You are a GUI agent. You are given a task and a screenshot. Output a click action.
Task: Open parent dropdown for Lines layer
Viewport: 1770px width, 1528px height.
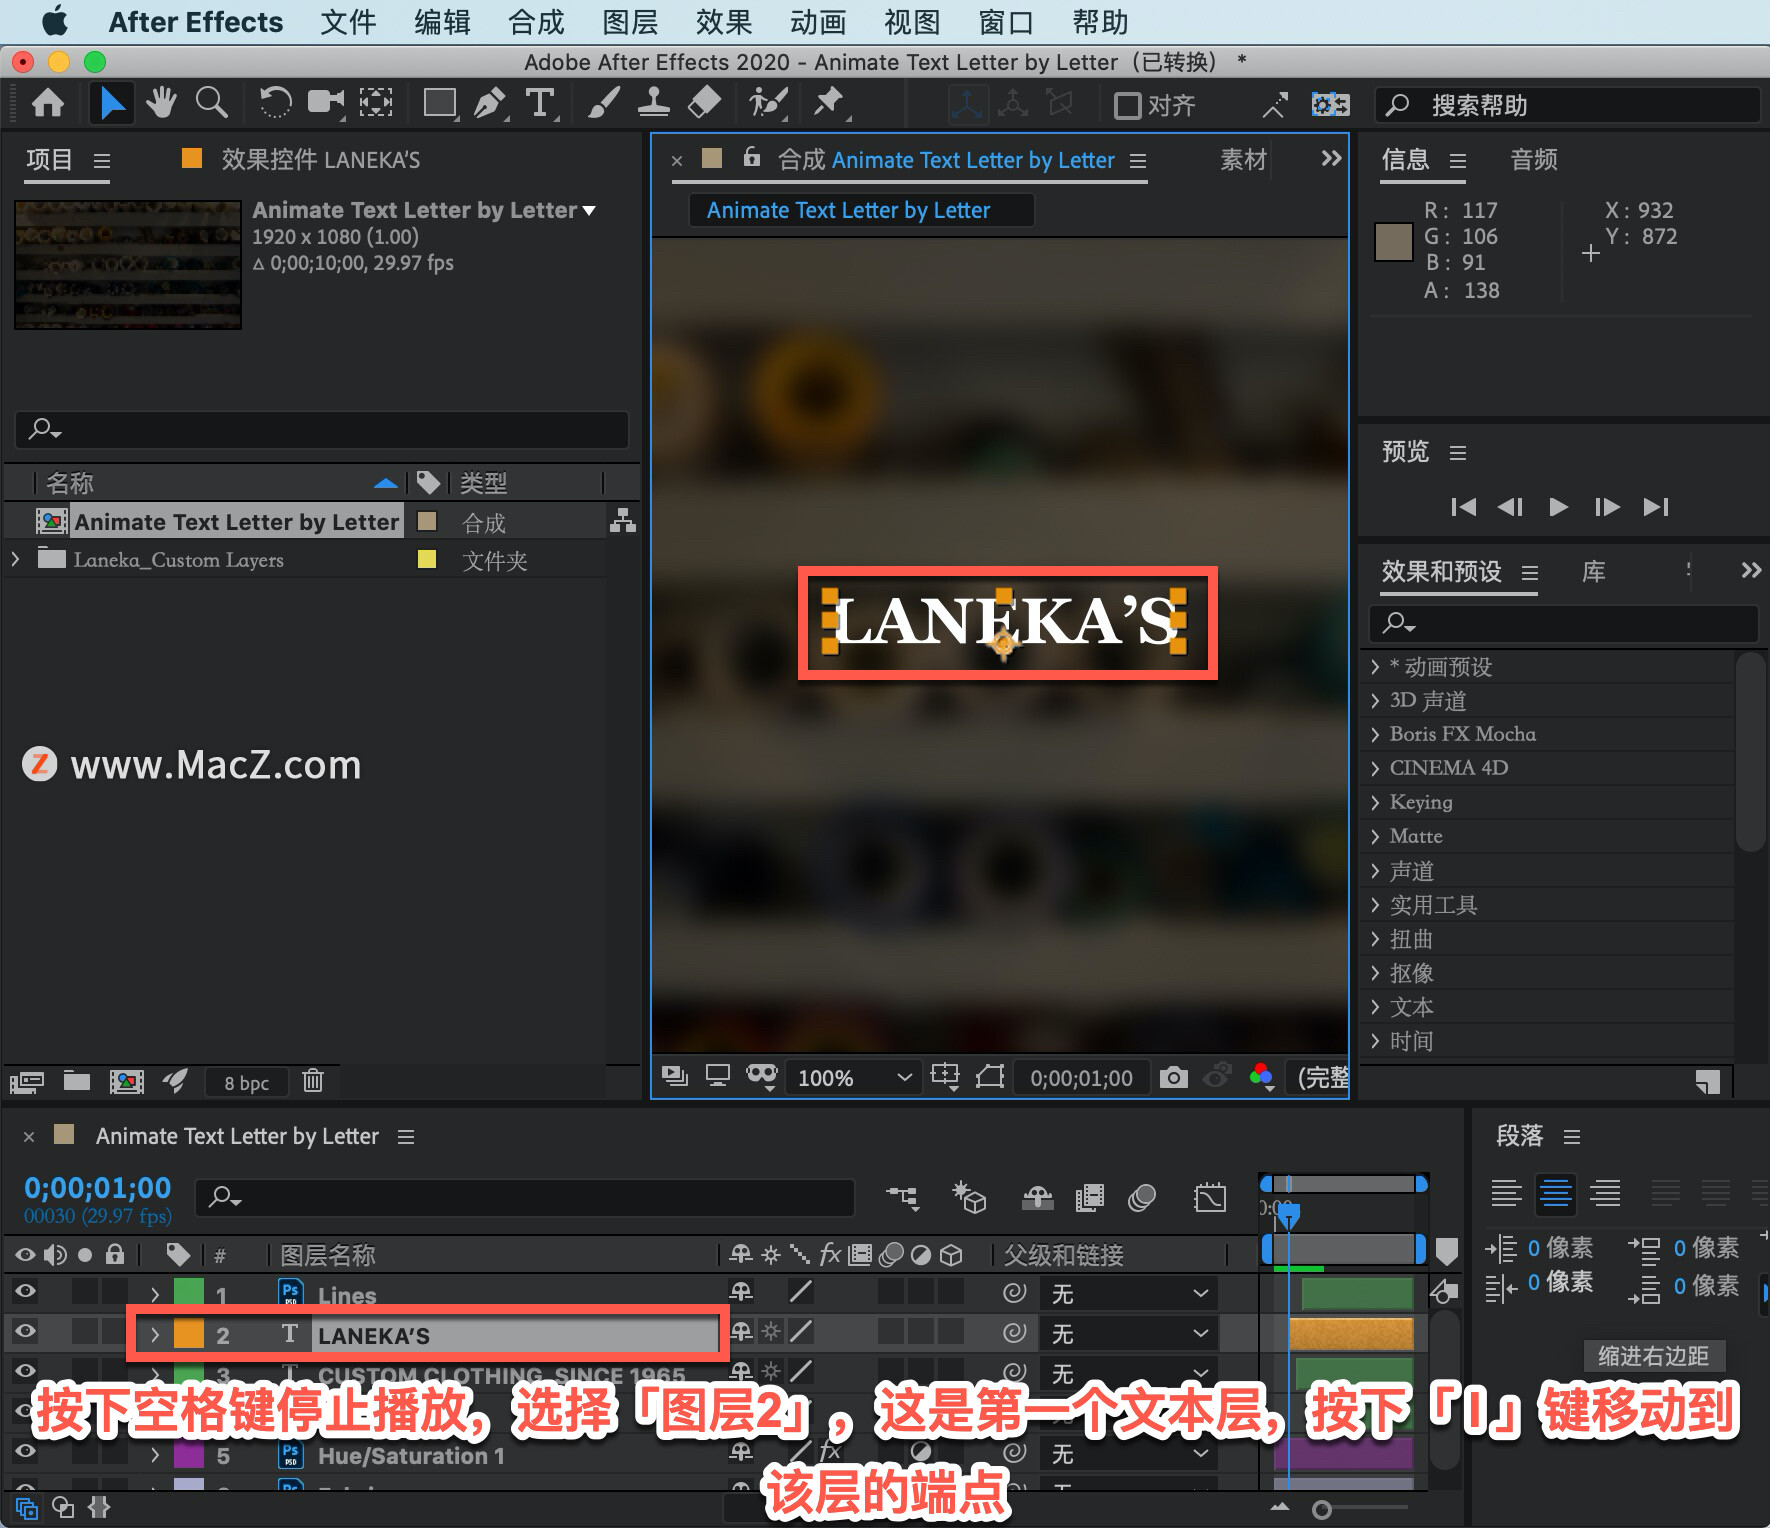1129,1293
